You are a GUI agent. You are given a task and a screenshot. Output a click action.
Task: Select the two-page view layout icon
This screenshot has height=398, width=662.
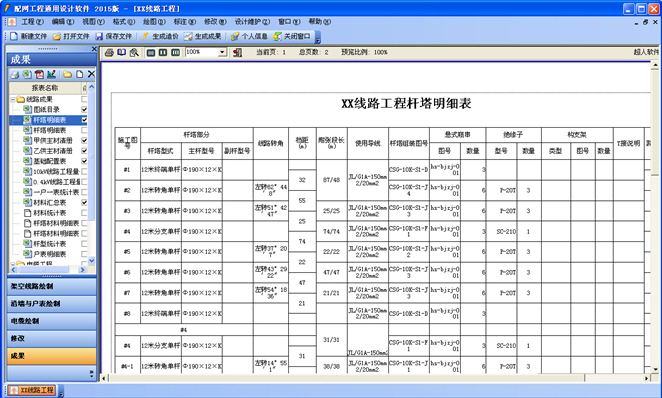163,52
